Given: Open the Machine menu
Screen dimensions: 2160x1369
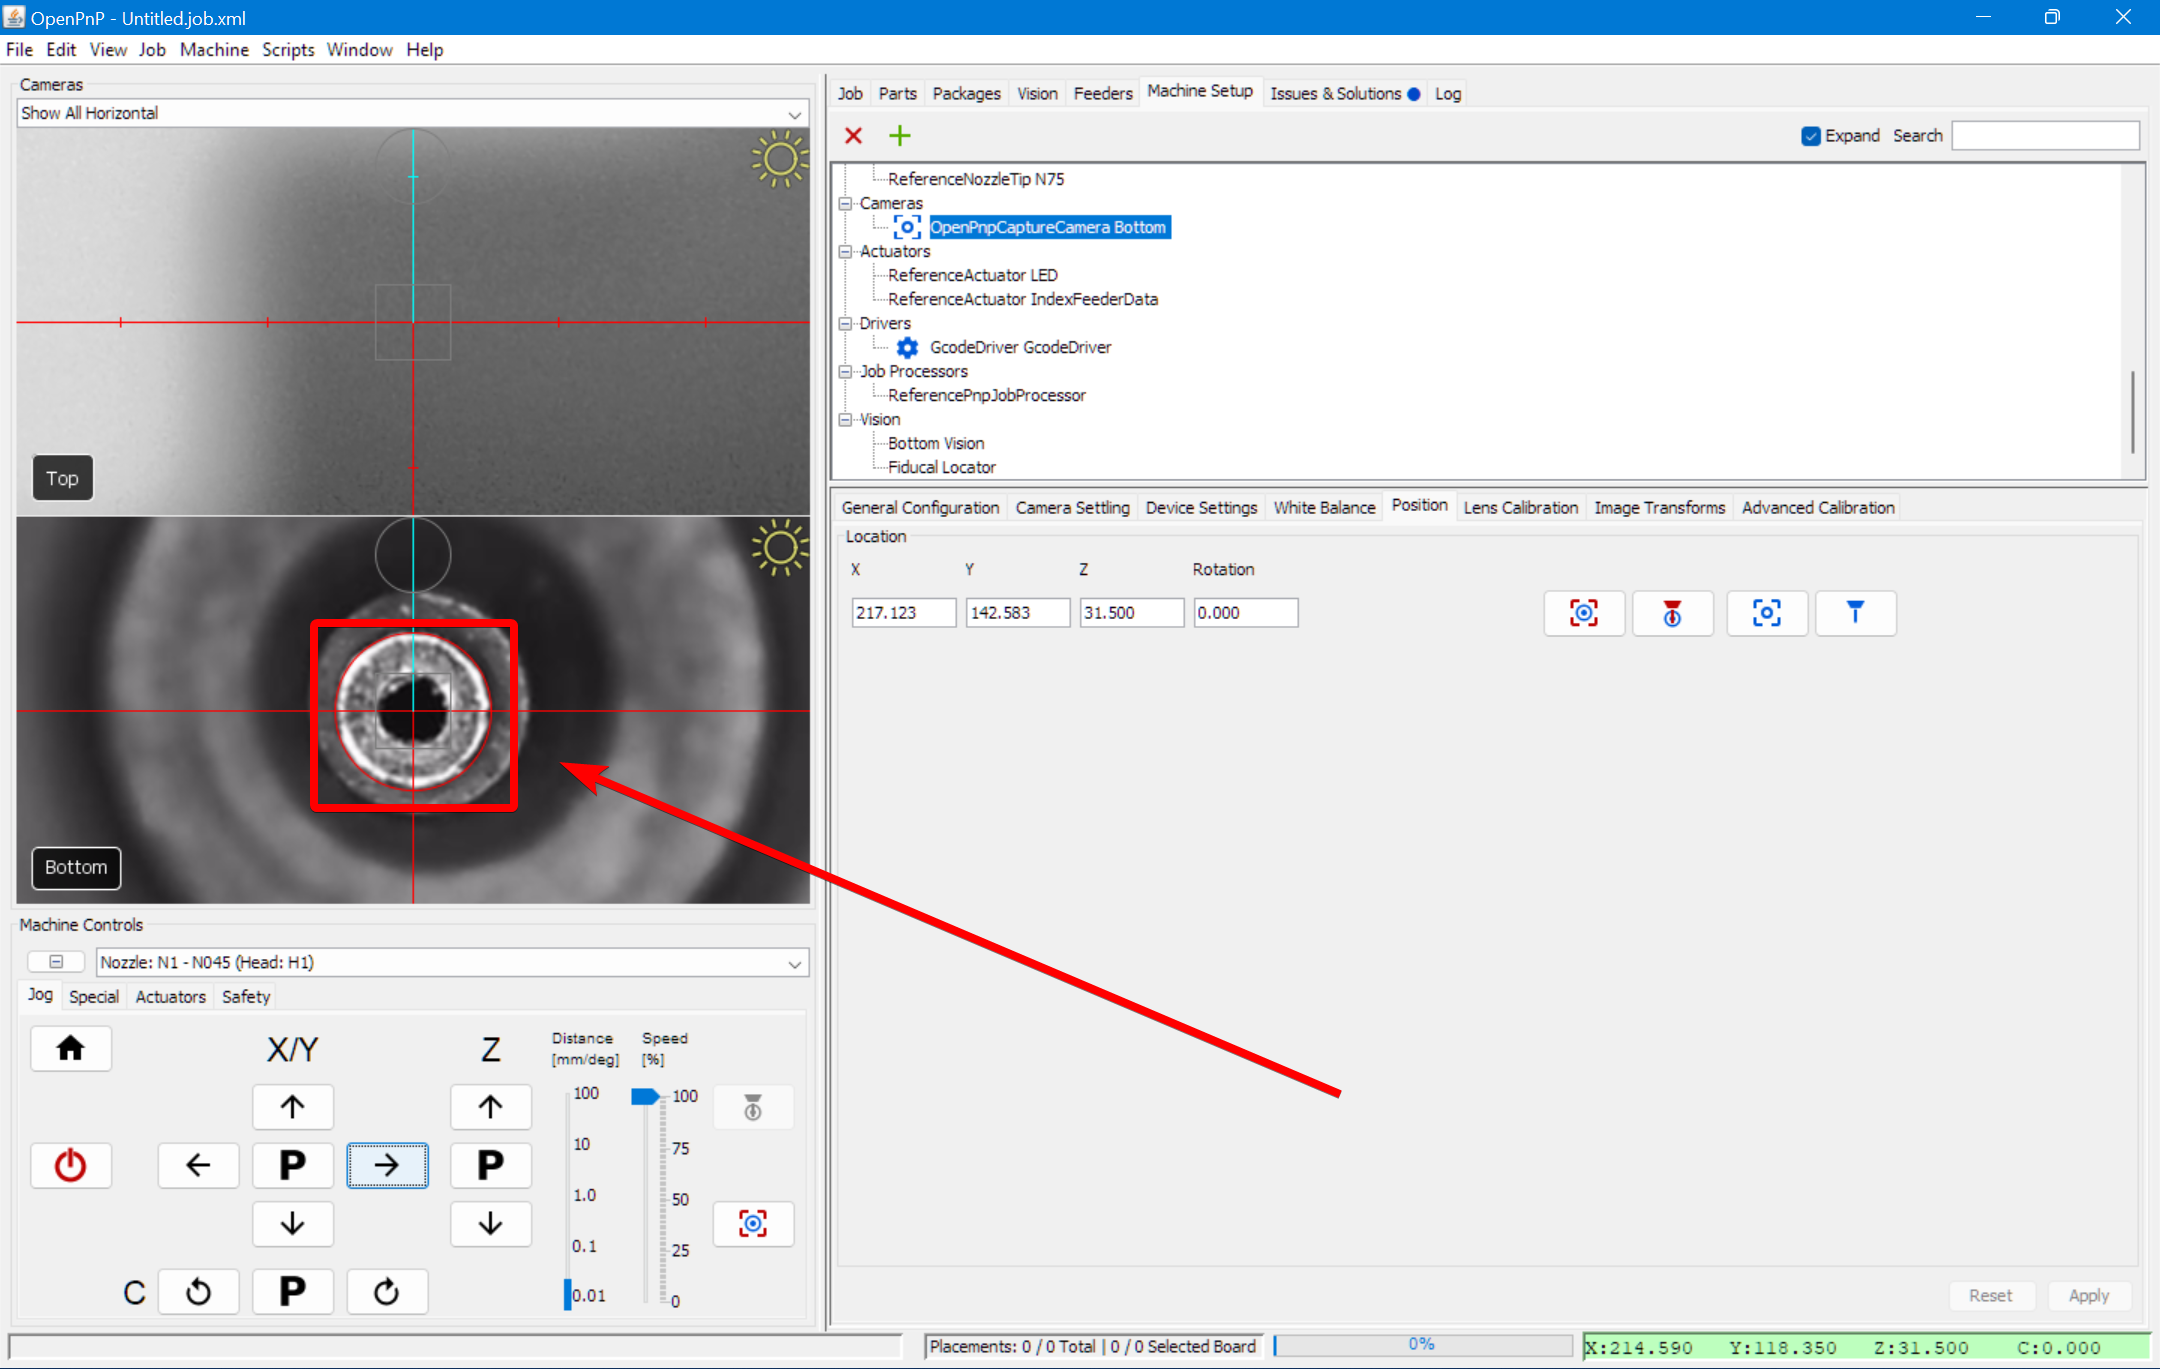Looking at the screenshot, I should point(214,49).
